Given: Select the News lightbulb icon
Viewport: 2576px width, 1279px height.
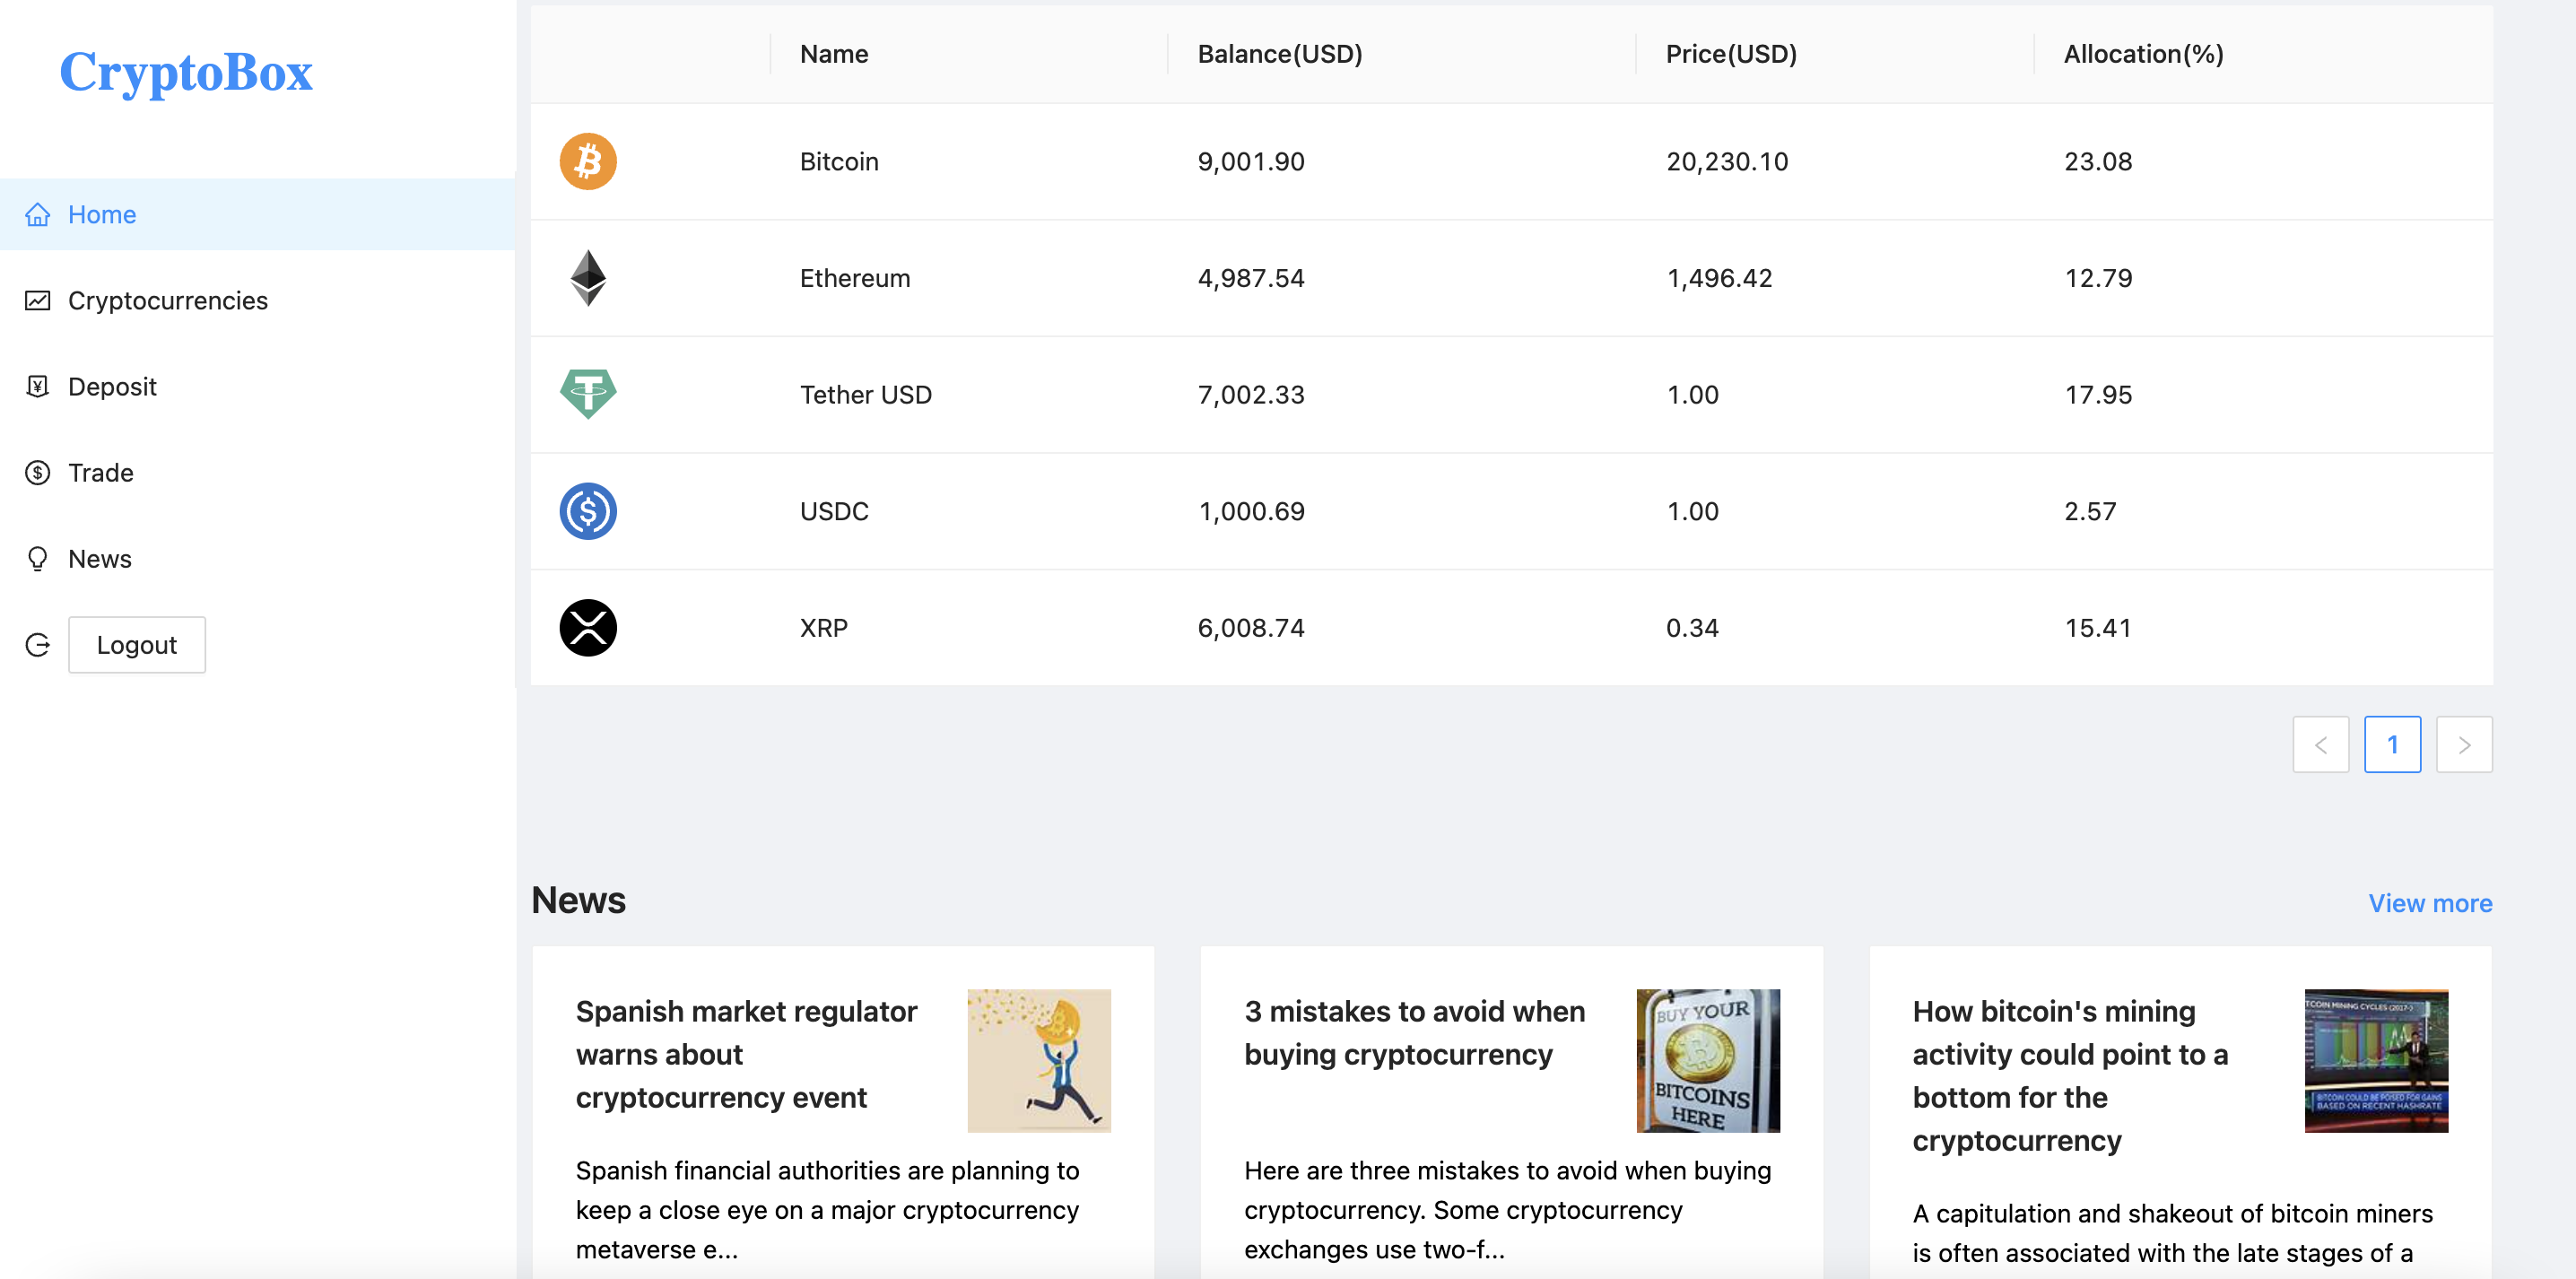Looking at the screenshot, I should click(x=38, y=558).
